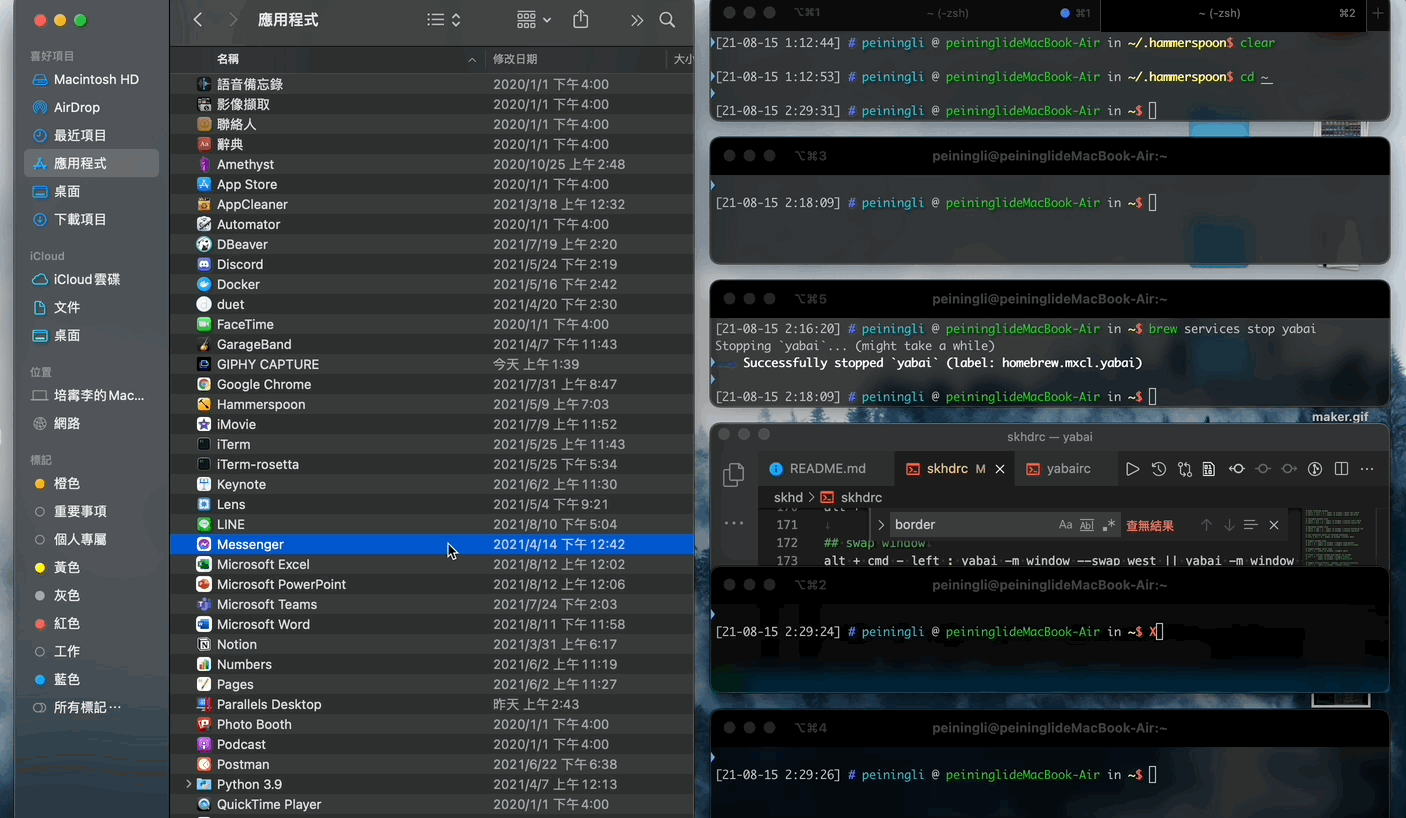Click the Run play icon in editor toolbar
The image size is (1406, 818).
click(x=1132, y=469)
